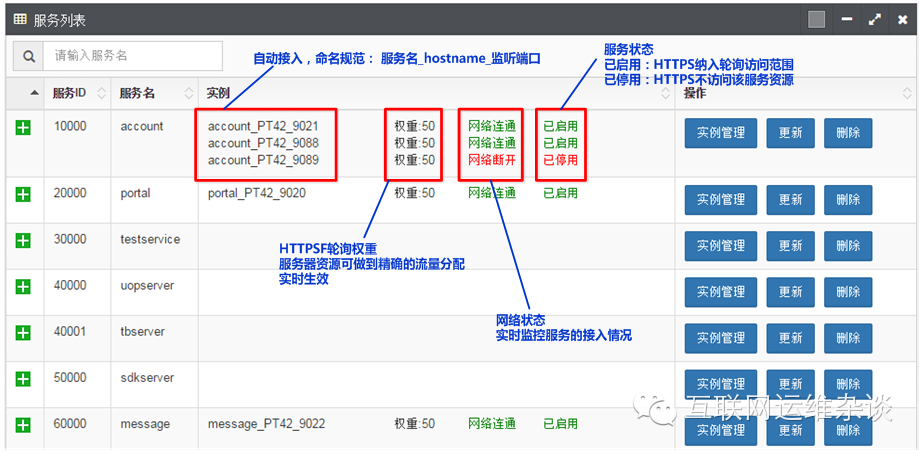Click 更新 for uopserver
922x454 pixels.
(790, 292)
